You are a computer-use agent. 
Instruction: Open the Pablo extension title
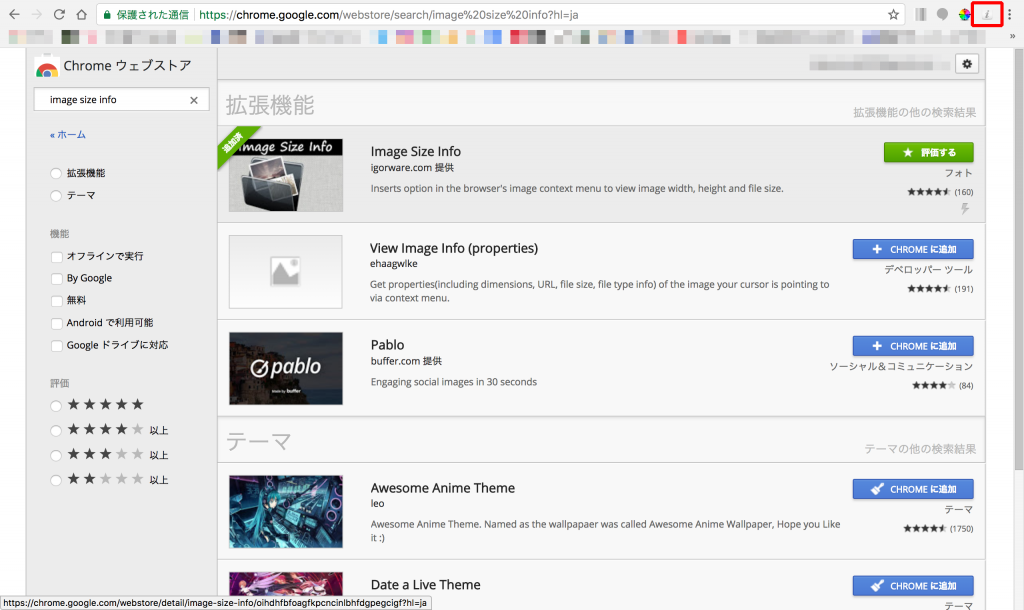[387, 345]
